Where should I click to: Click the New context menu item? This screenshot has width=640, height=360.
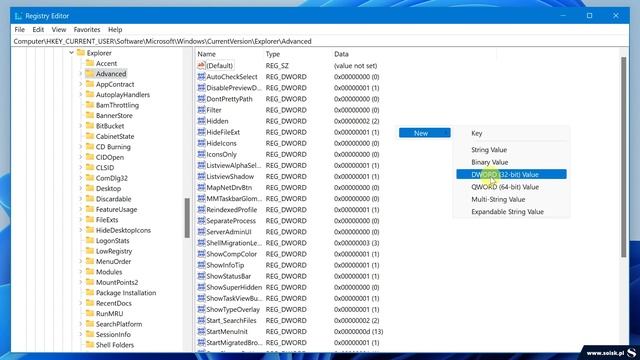click(424, 133)
